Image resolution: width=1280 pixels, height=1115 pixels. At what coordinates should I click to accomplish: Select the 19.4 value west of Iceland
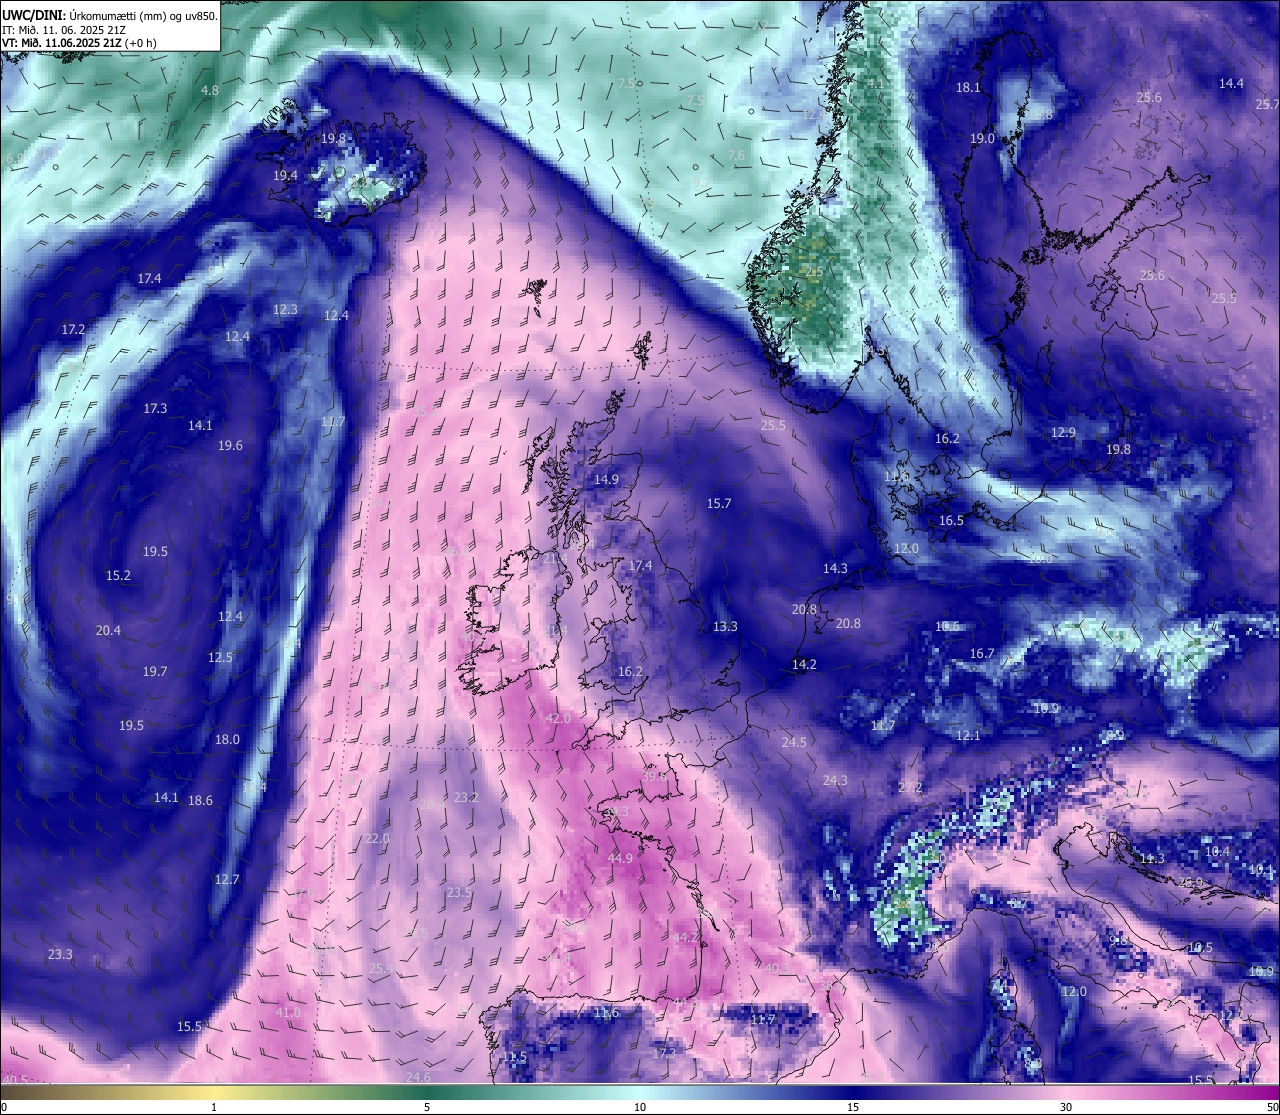coord(285,176)
